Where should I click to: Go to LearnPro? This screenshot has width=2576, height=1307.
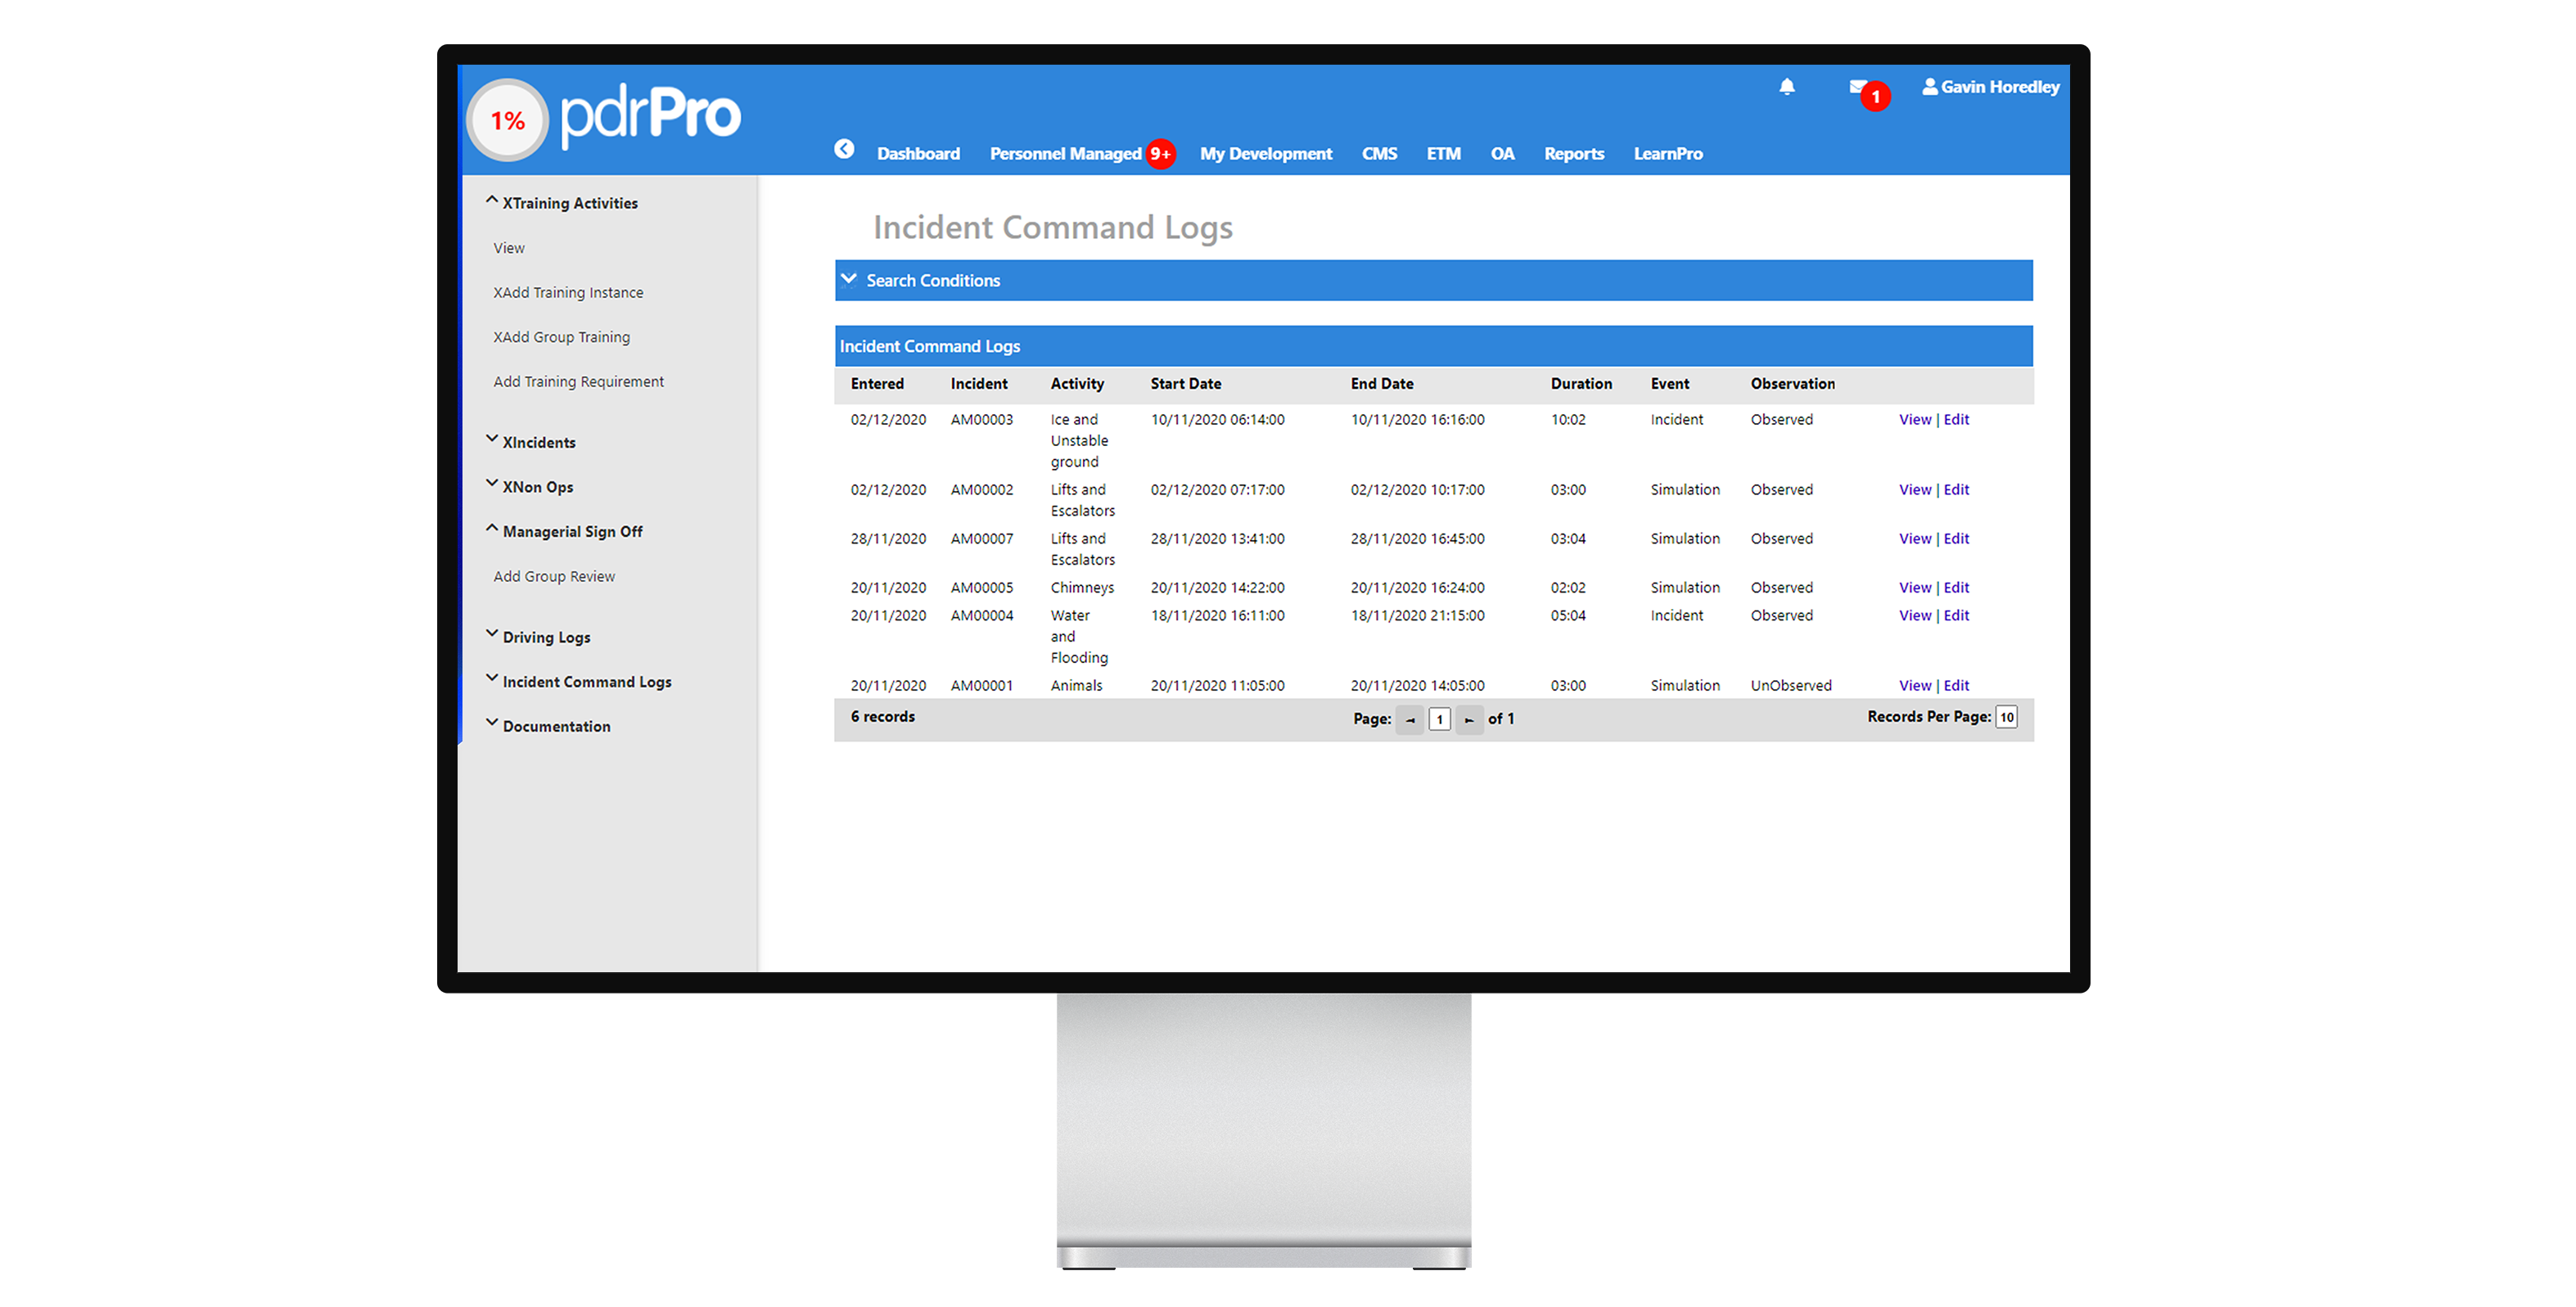[1668, 154]
